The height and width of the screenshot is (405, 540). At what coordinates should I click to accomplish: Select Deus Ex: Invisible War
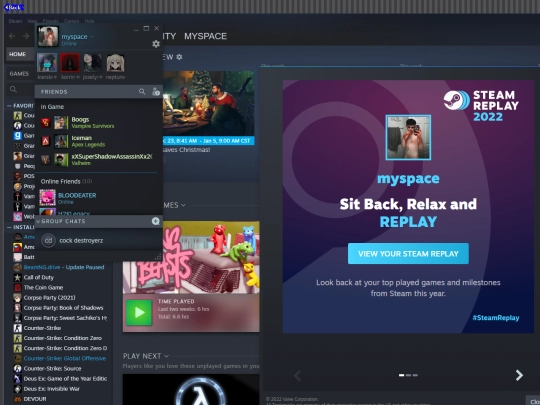(51, 389)
